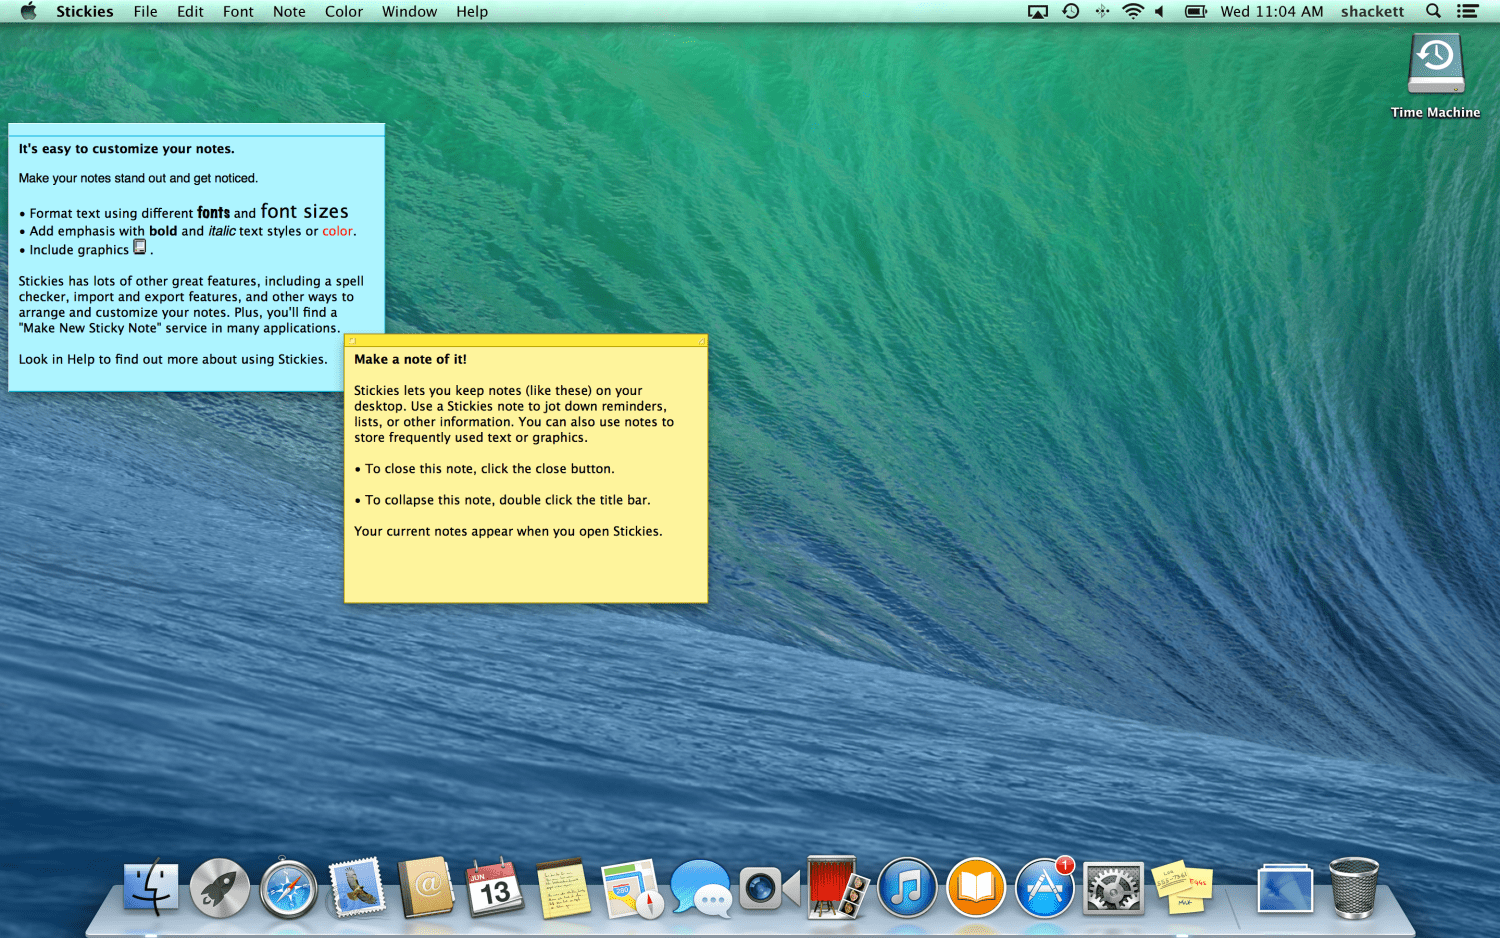Launch iBooks from the Dock

[x=976, y=888]
